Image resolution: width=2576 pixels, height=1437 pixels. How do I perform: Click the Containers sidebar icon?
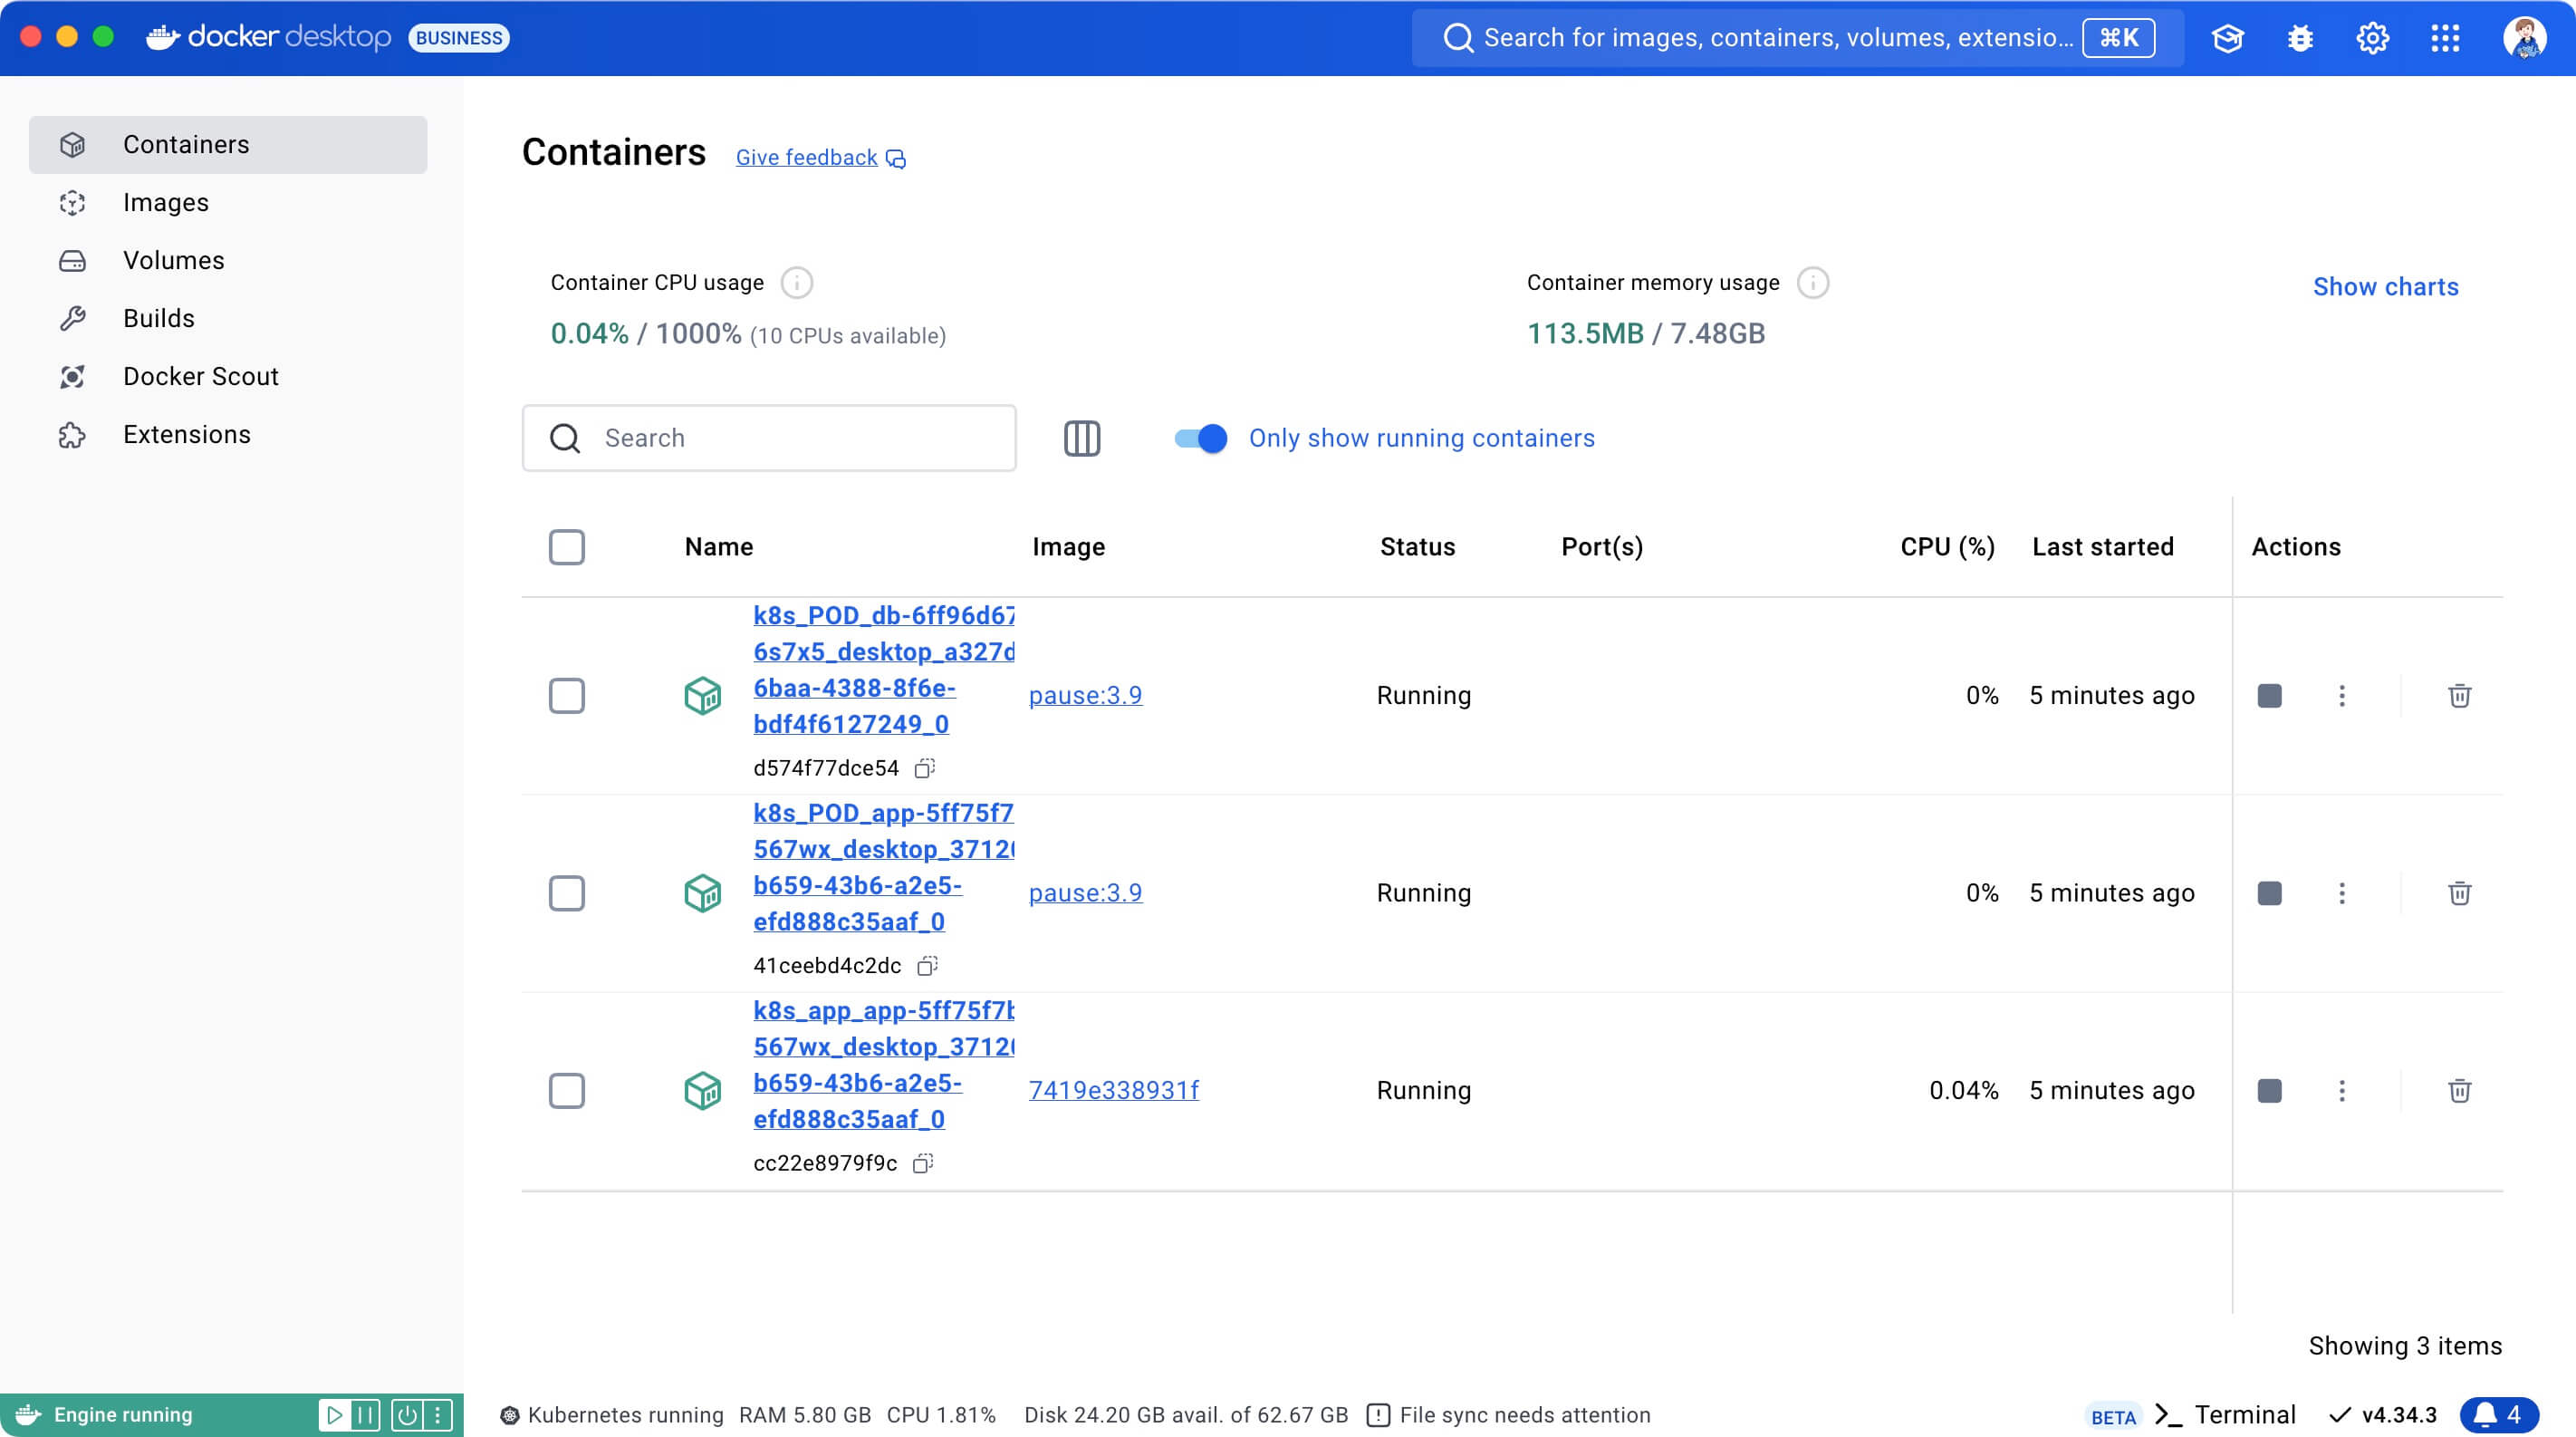coord(72,143)
